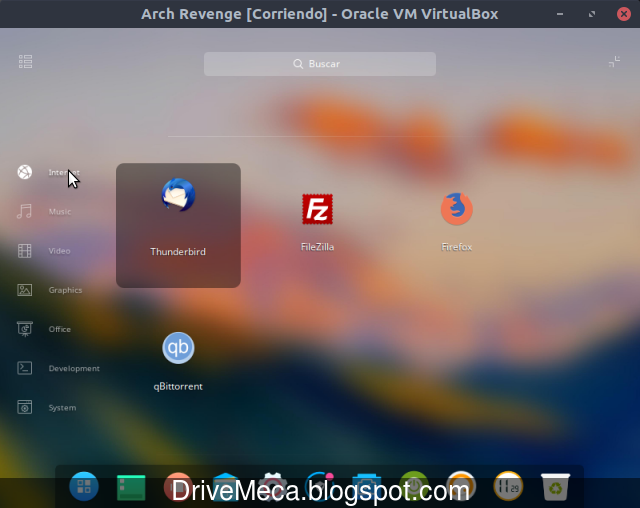Select the Video category
This screenshot has width=640, height=508.
click(x=44, y=251)
